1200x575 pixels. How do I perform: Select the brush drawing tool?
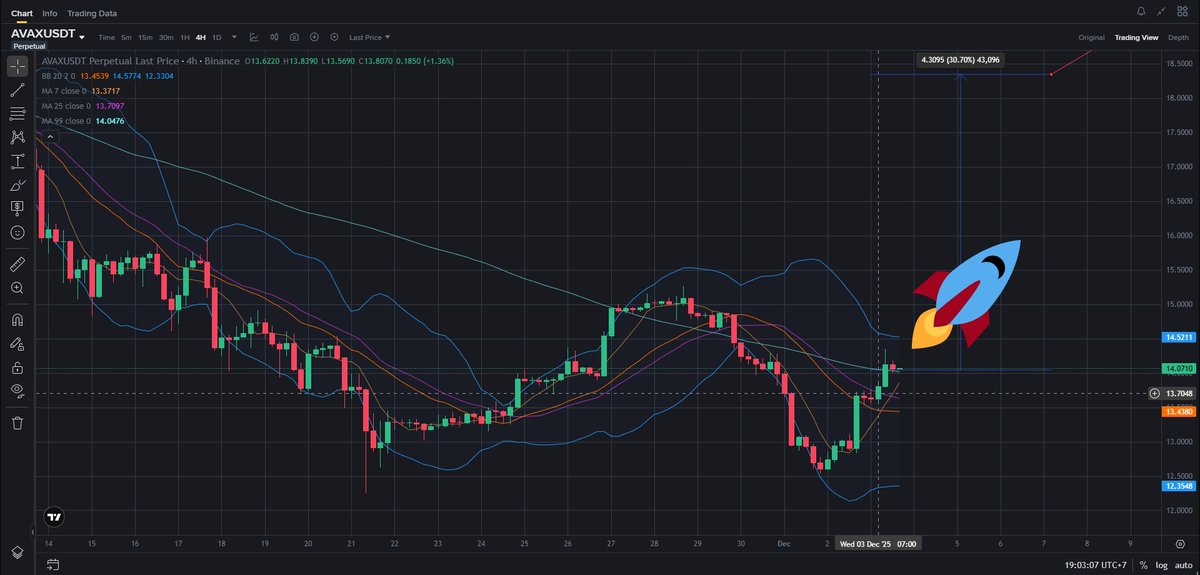[17, 184]
